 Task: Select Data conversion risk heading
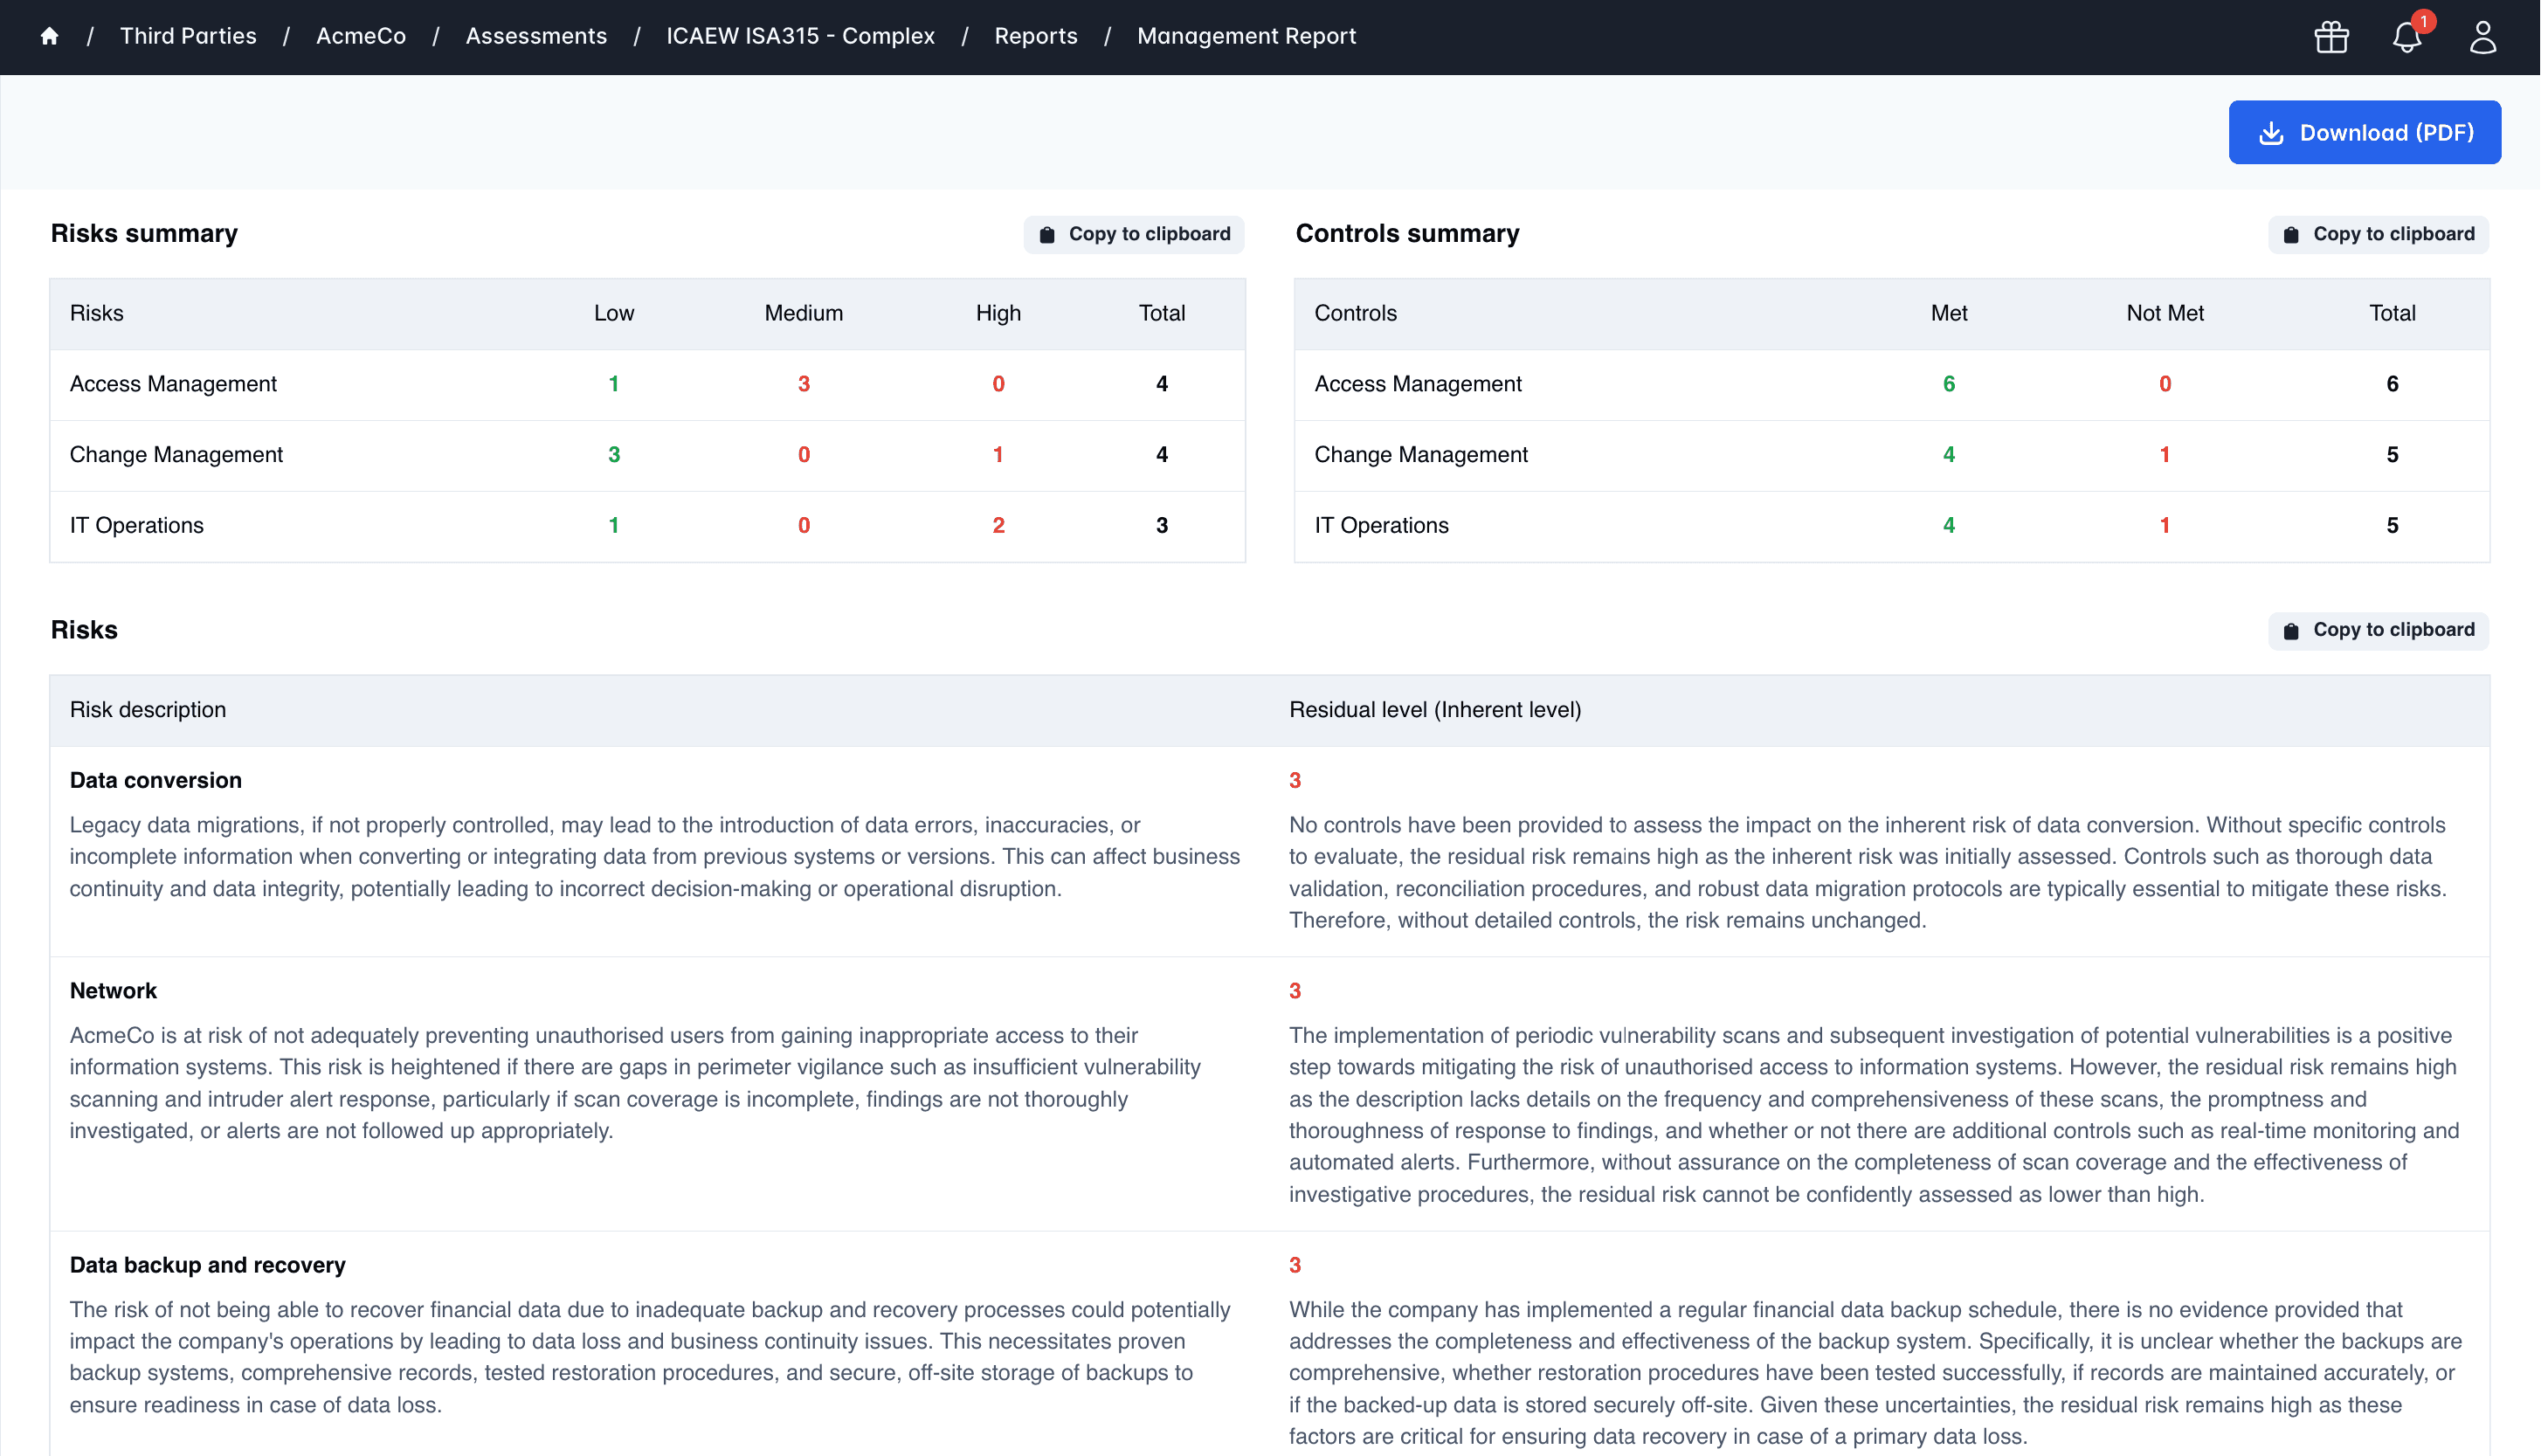coord(156,780)
